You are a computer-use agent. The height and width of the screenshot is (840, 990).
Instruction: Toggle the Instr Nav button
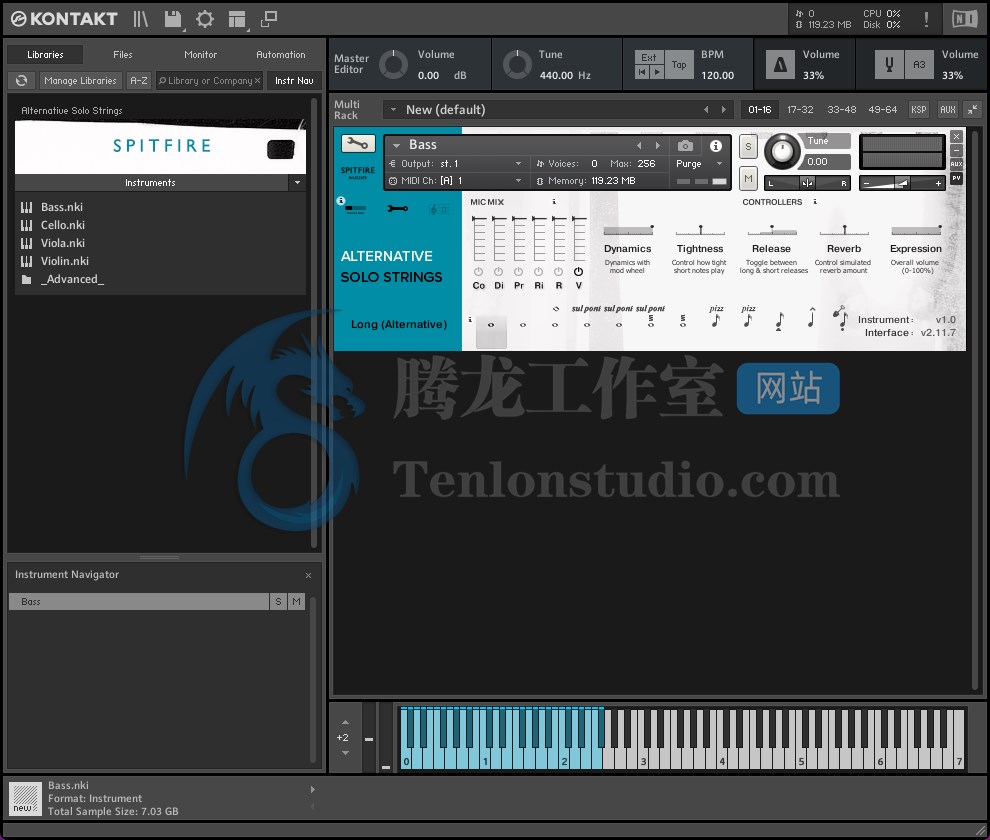(294, 80)
